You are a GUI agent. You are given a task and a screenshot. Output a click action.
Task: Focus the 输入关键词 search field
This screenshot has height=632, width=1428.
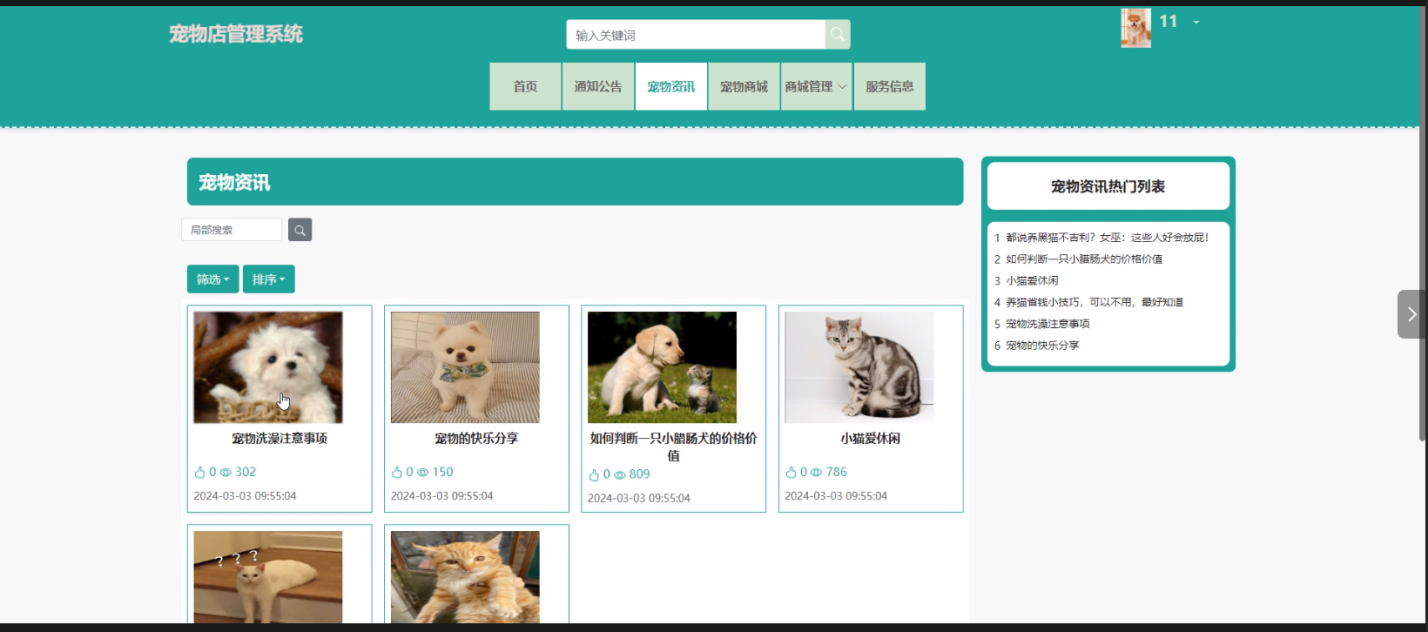[x=696, y=35]
